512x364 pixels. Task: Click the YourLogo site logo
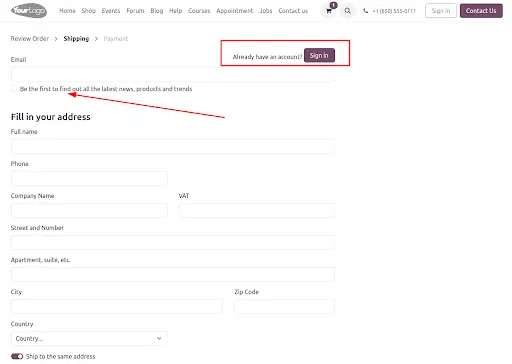29,11
